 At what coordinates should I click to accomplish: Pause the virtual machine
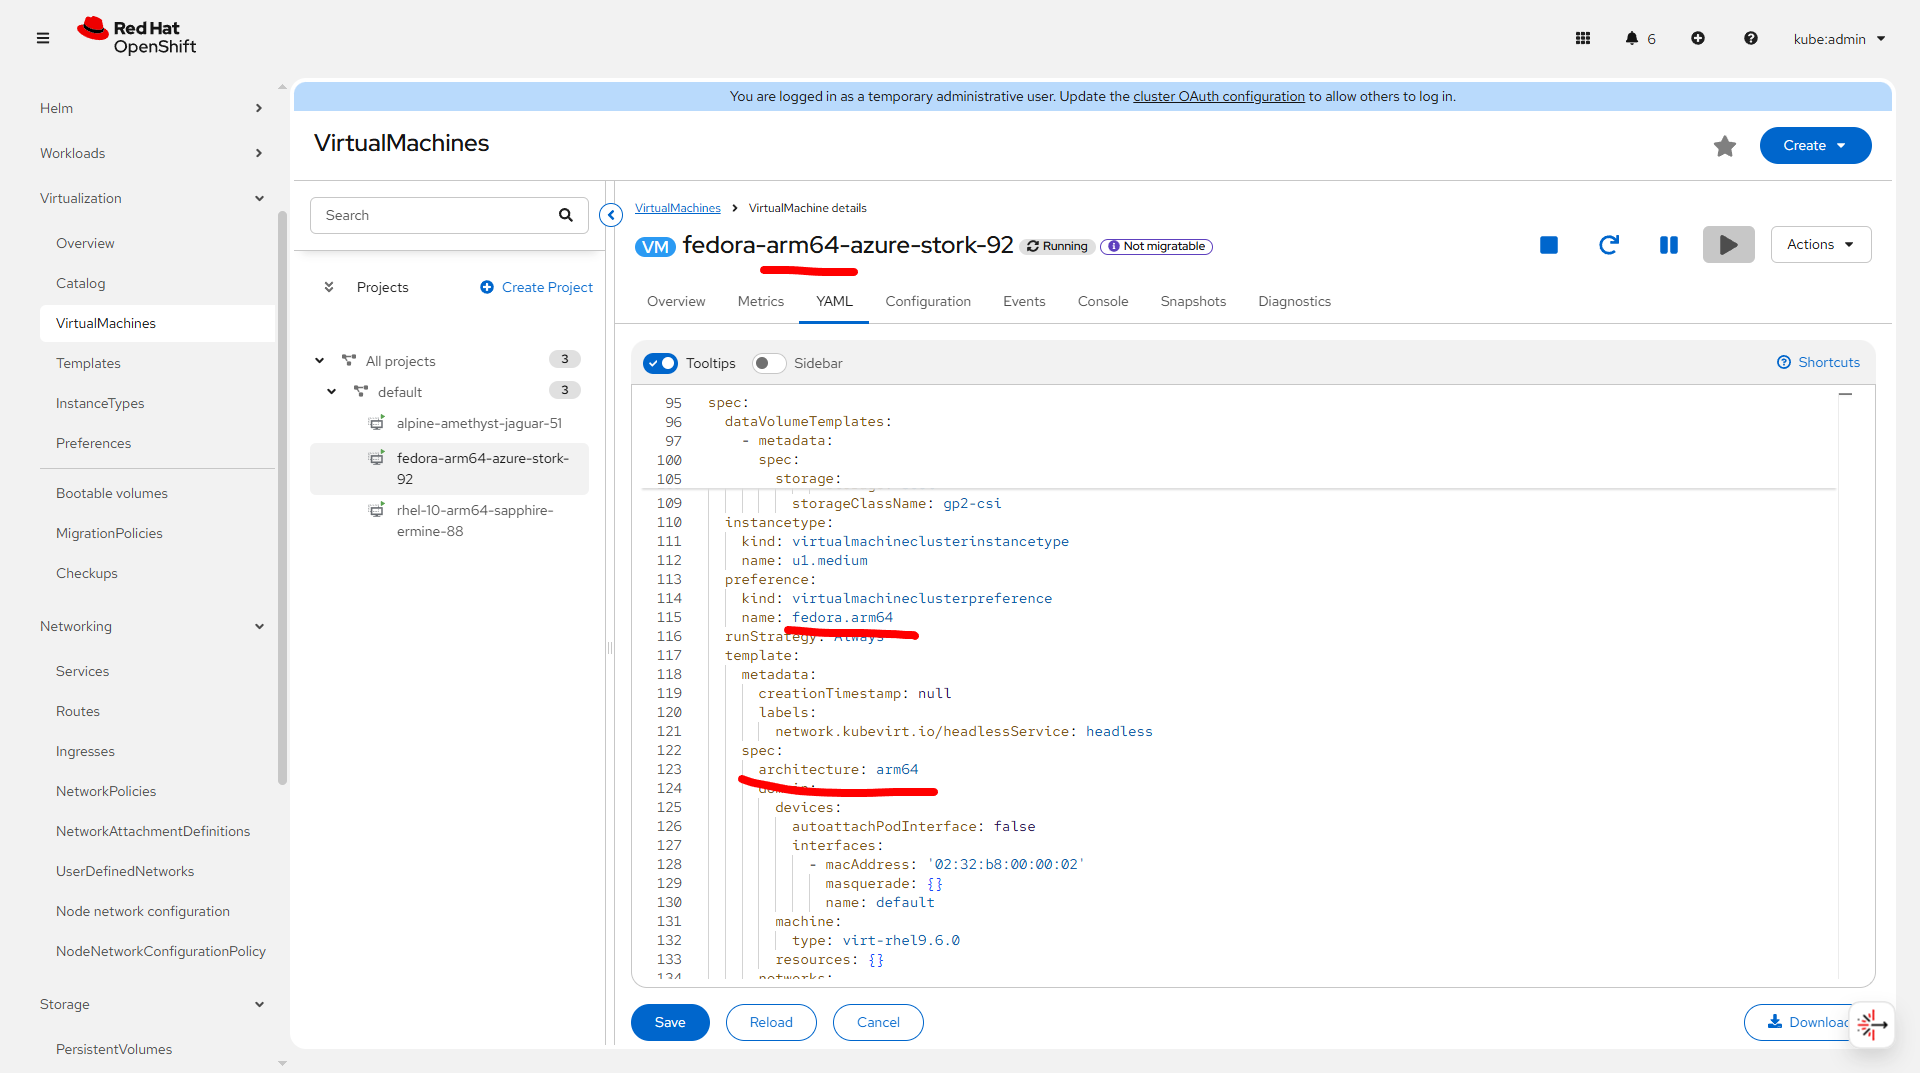(1669, 245)
